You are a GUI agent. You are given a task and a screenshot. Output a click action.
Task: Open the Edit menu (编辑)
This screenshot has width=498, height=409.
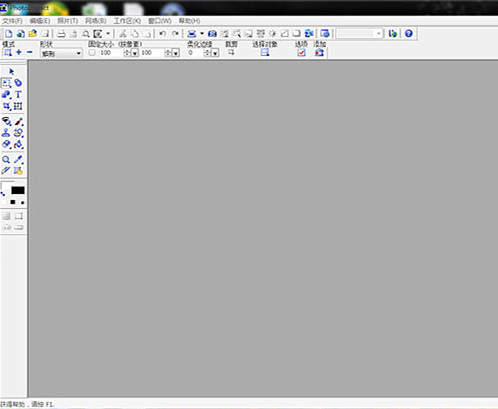point(40,21)
